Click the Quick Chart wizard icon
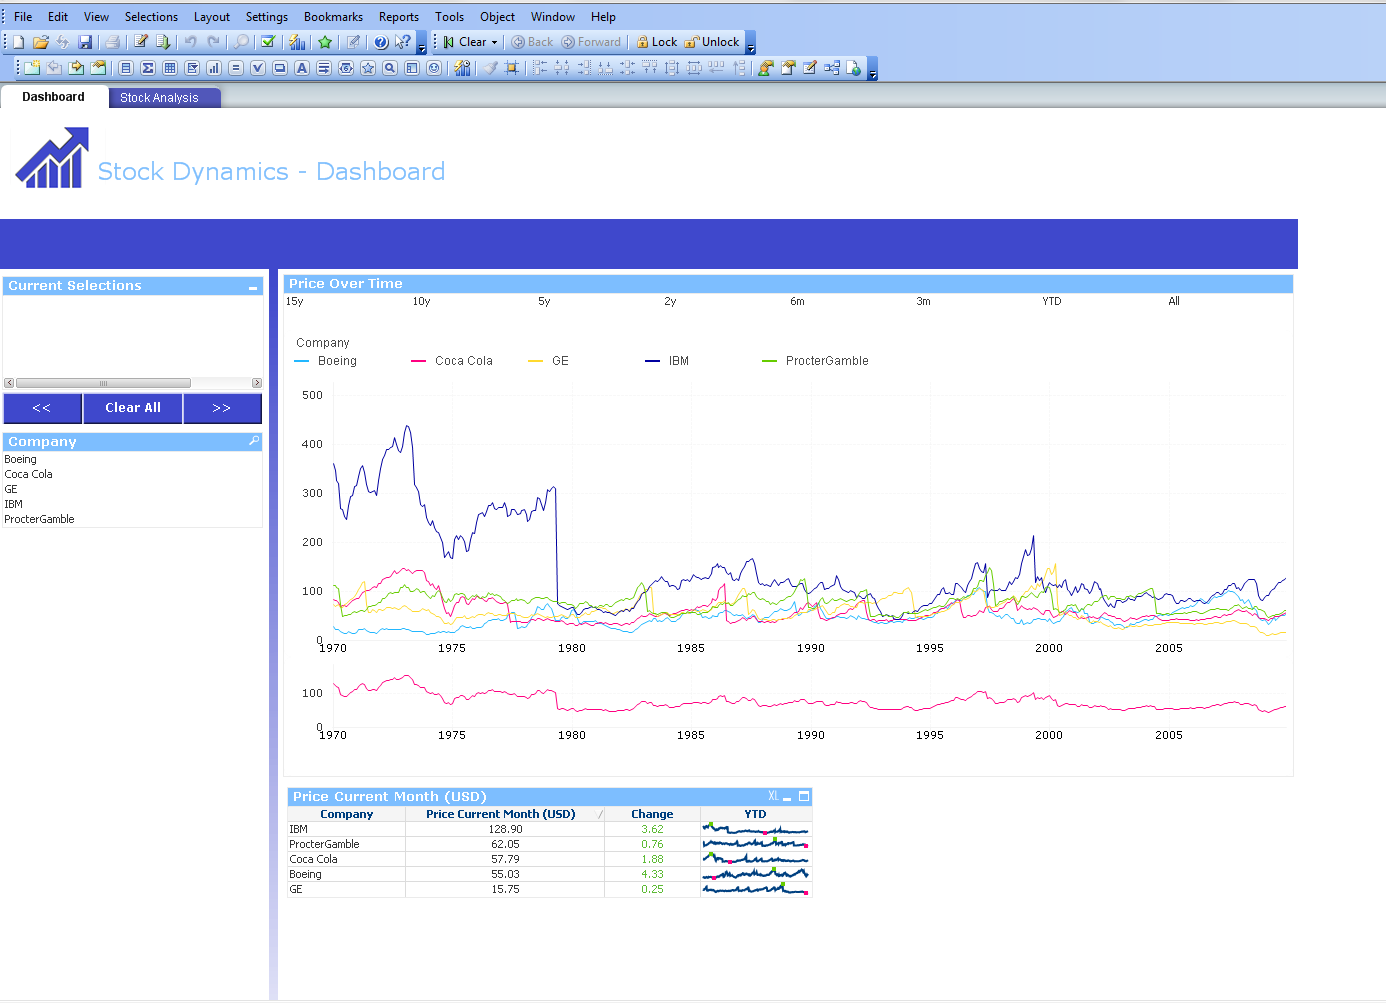Image resolution: width=1386 pixels, height=1003 pixels. [x=297, y=42]
